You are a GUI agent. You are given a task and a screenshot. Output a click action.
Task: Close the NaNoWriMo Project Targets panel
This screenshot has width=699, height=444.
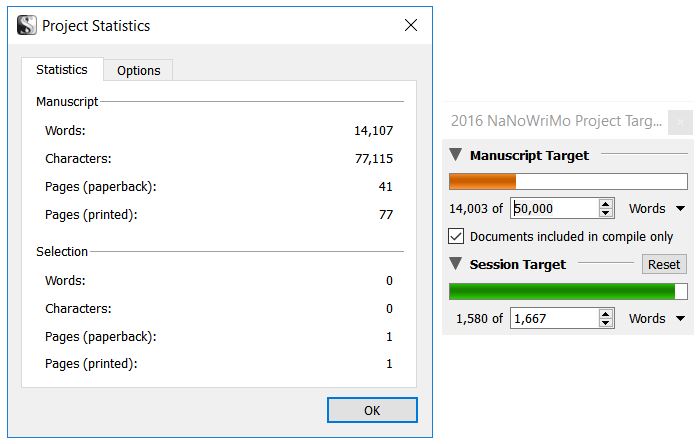680,122
